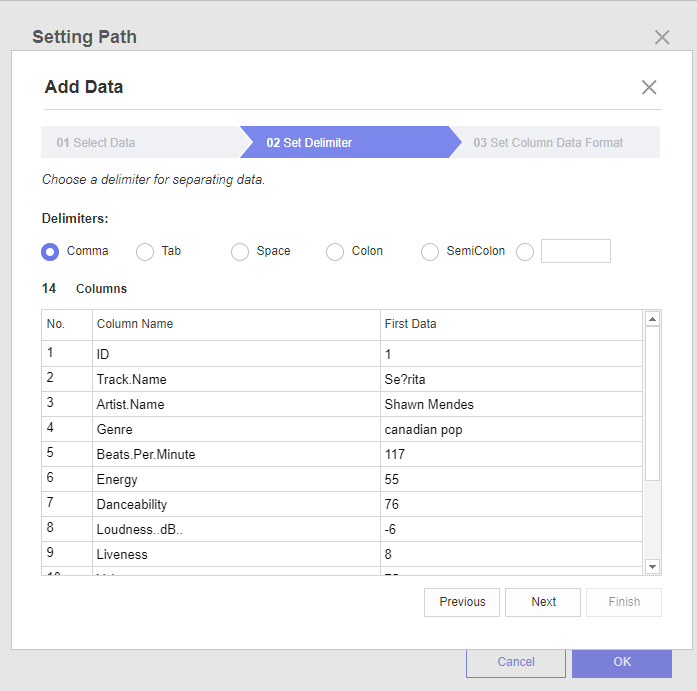The width and height of the screenshot is (697, 691).
Task: Pick the Colon delimiter radio button
Action: (335, 252)
